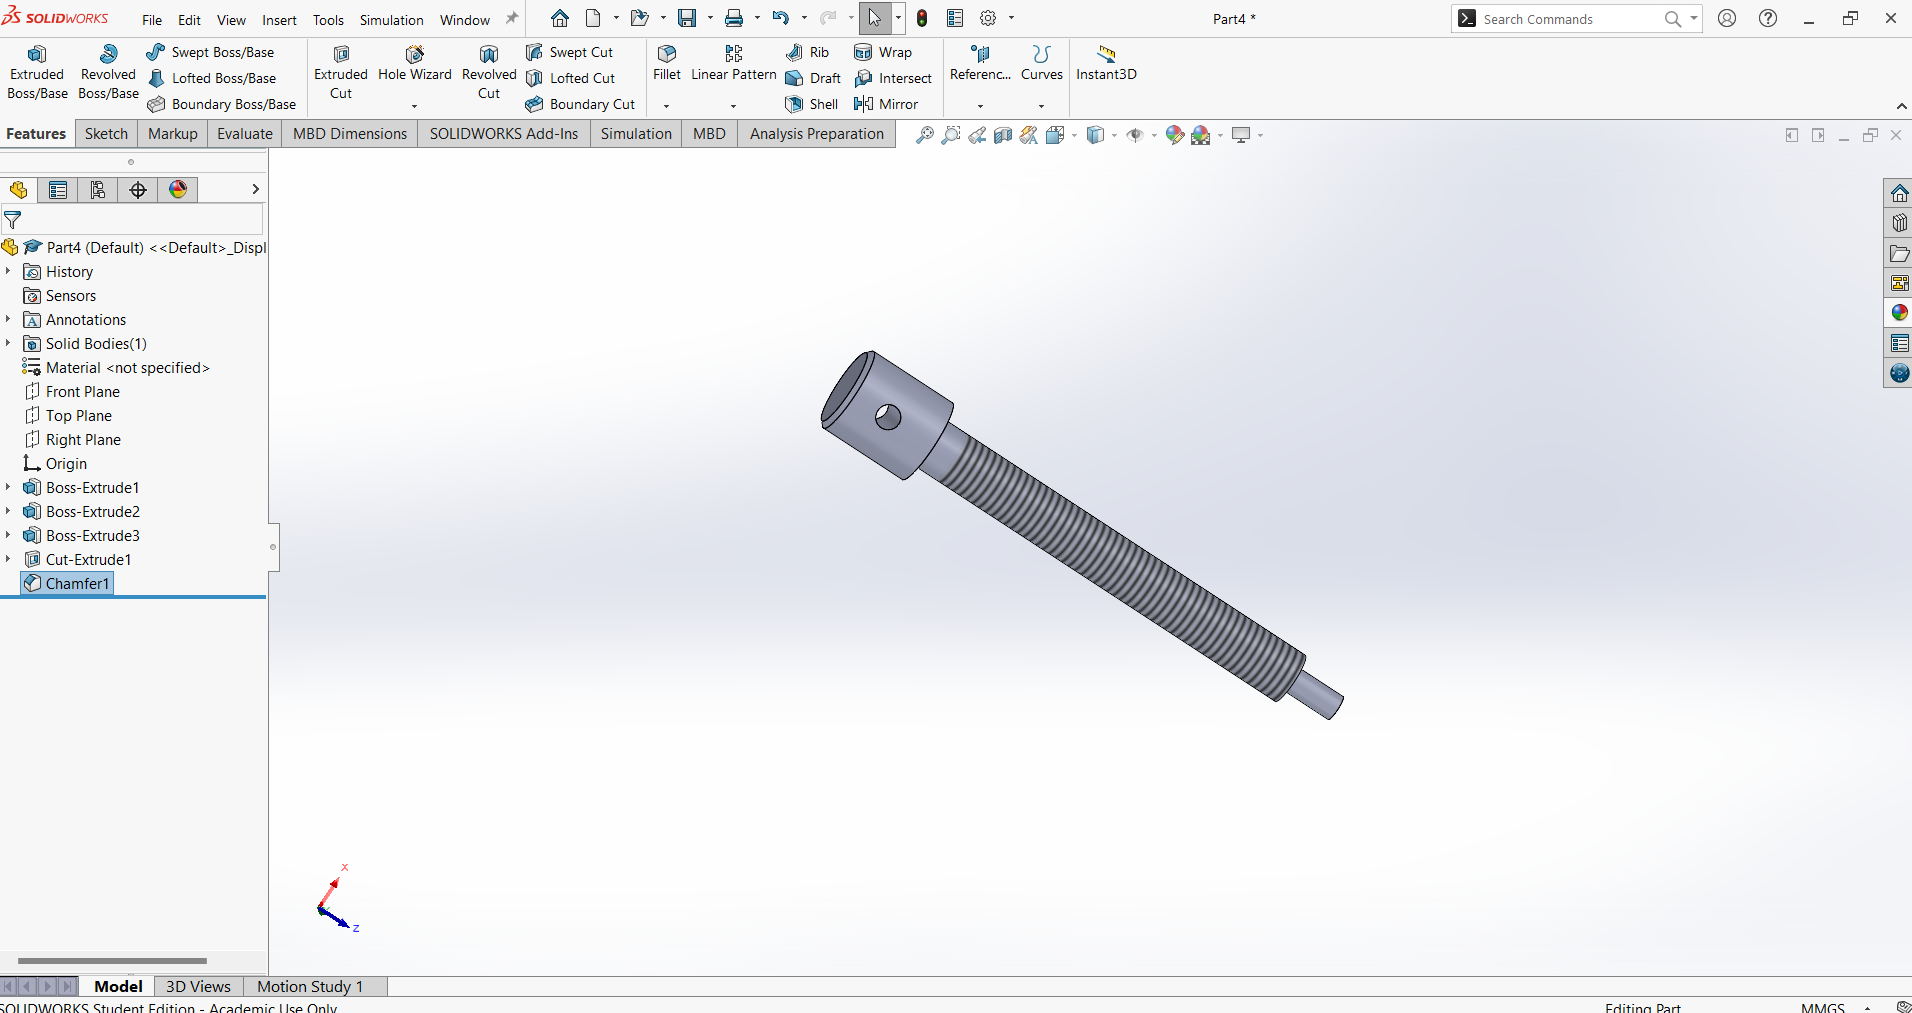Open the Simulation menu

[391, 20]
